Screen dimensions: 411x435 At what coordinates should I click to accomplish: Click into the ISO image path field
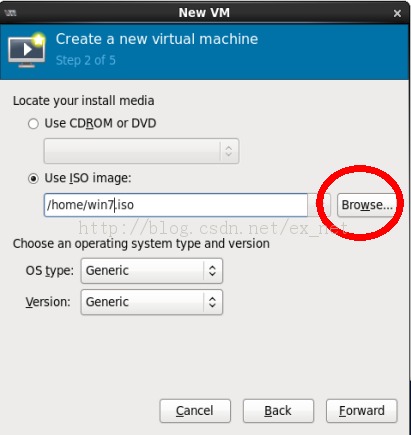pos(176,205)
